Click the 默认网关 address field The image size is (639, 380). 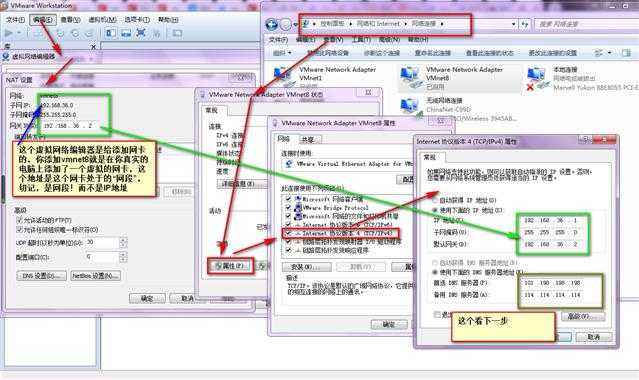(x=552, y=245)
